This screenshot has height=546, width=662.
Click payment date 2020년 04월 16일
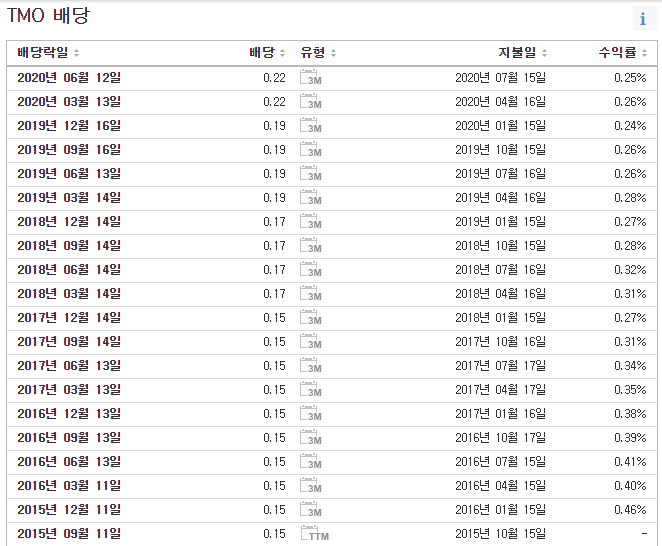pyautogui.click(x=500, y=102)
